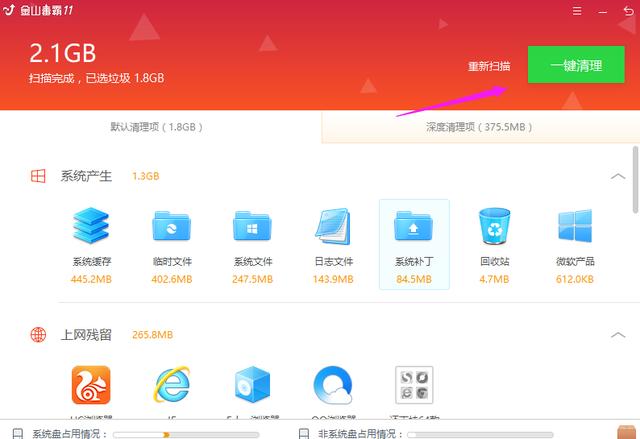The image size is (640, 439).
Task: Click the 143.9MB size under 日志文件
Action: tap(333, 279)
